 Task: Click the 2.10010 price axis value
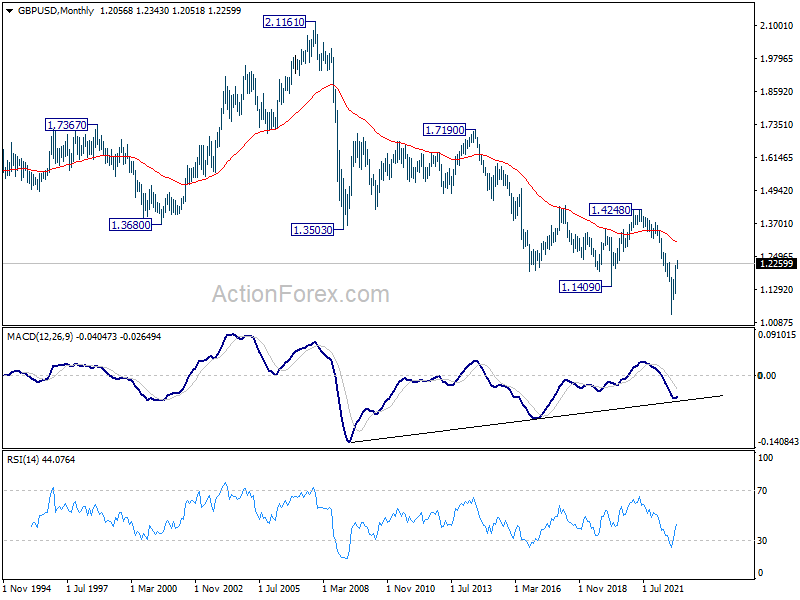(777, 26)
